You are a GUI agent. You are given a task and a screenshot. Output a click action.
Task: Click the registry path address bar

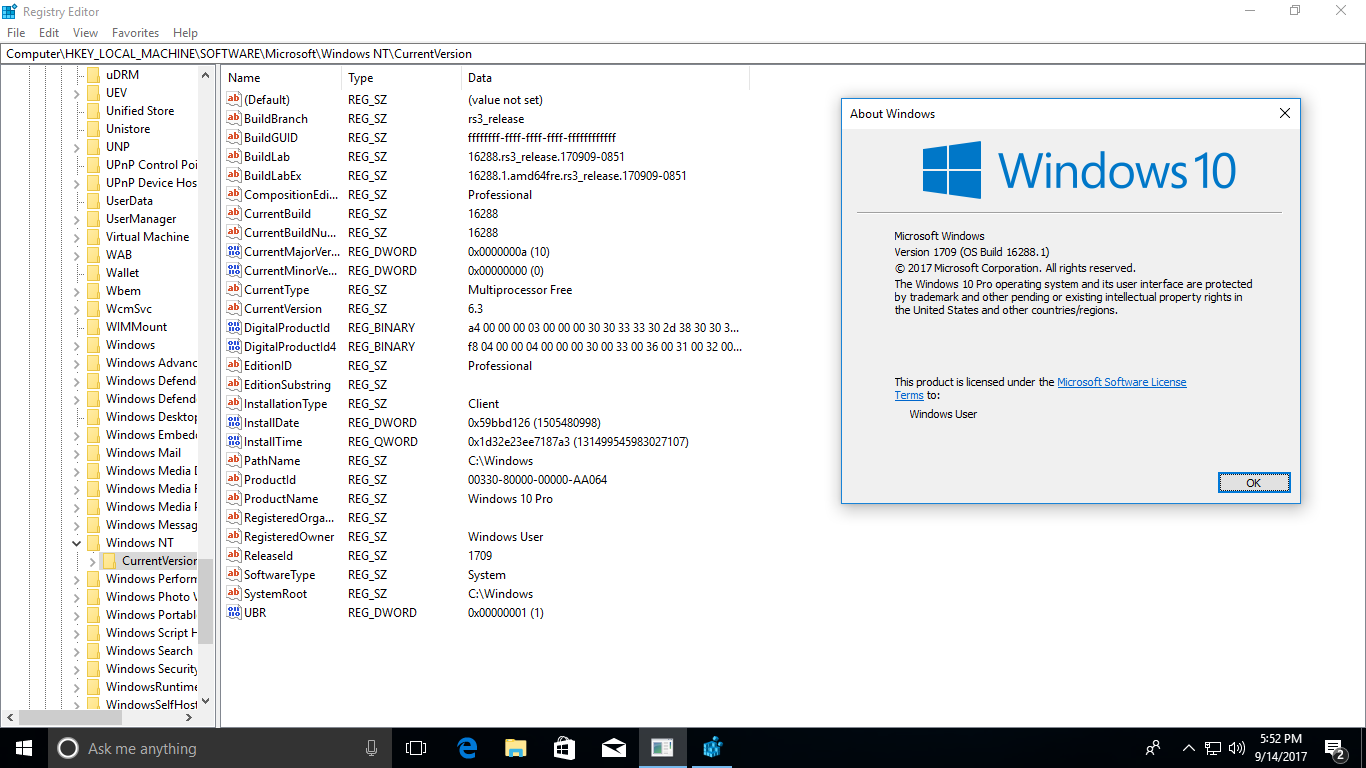pyautogui.click(x=683, y=54)
